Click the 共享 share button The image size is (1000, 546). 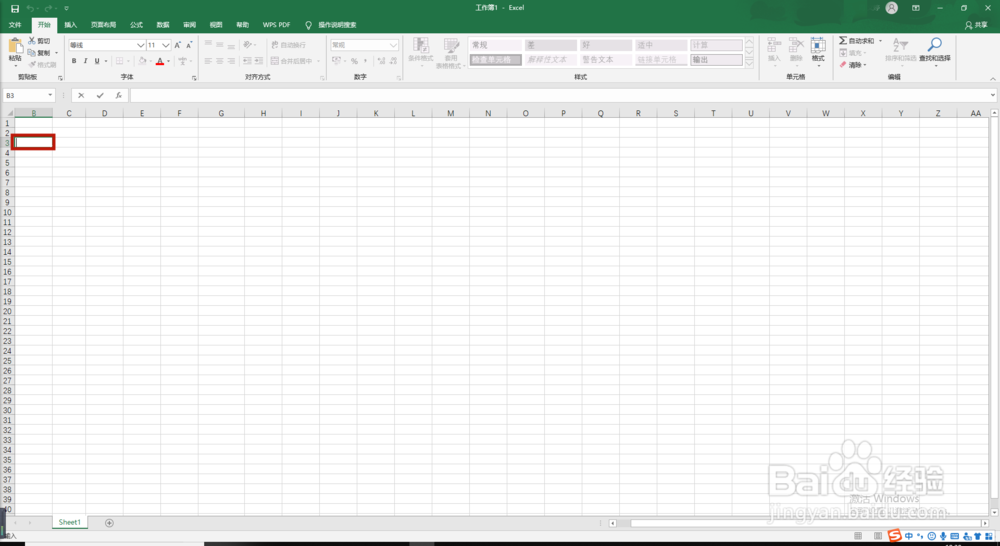coord(976,25)
